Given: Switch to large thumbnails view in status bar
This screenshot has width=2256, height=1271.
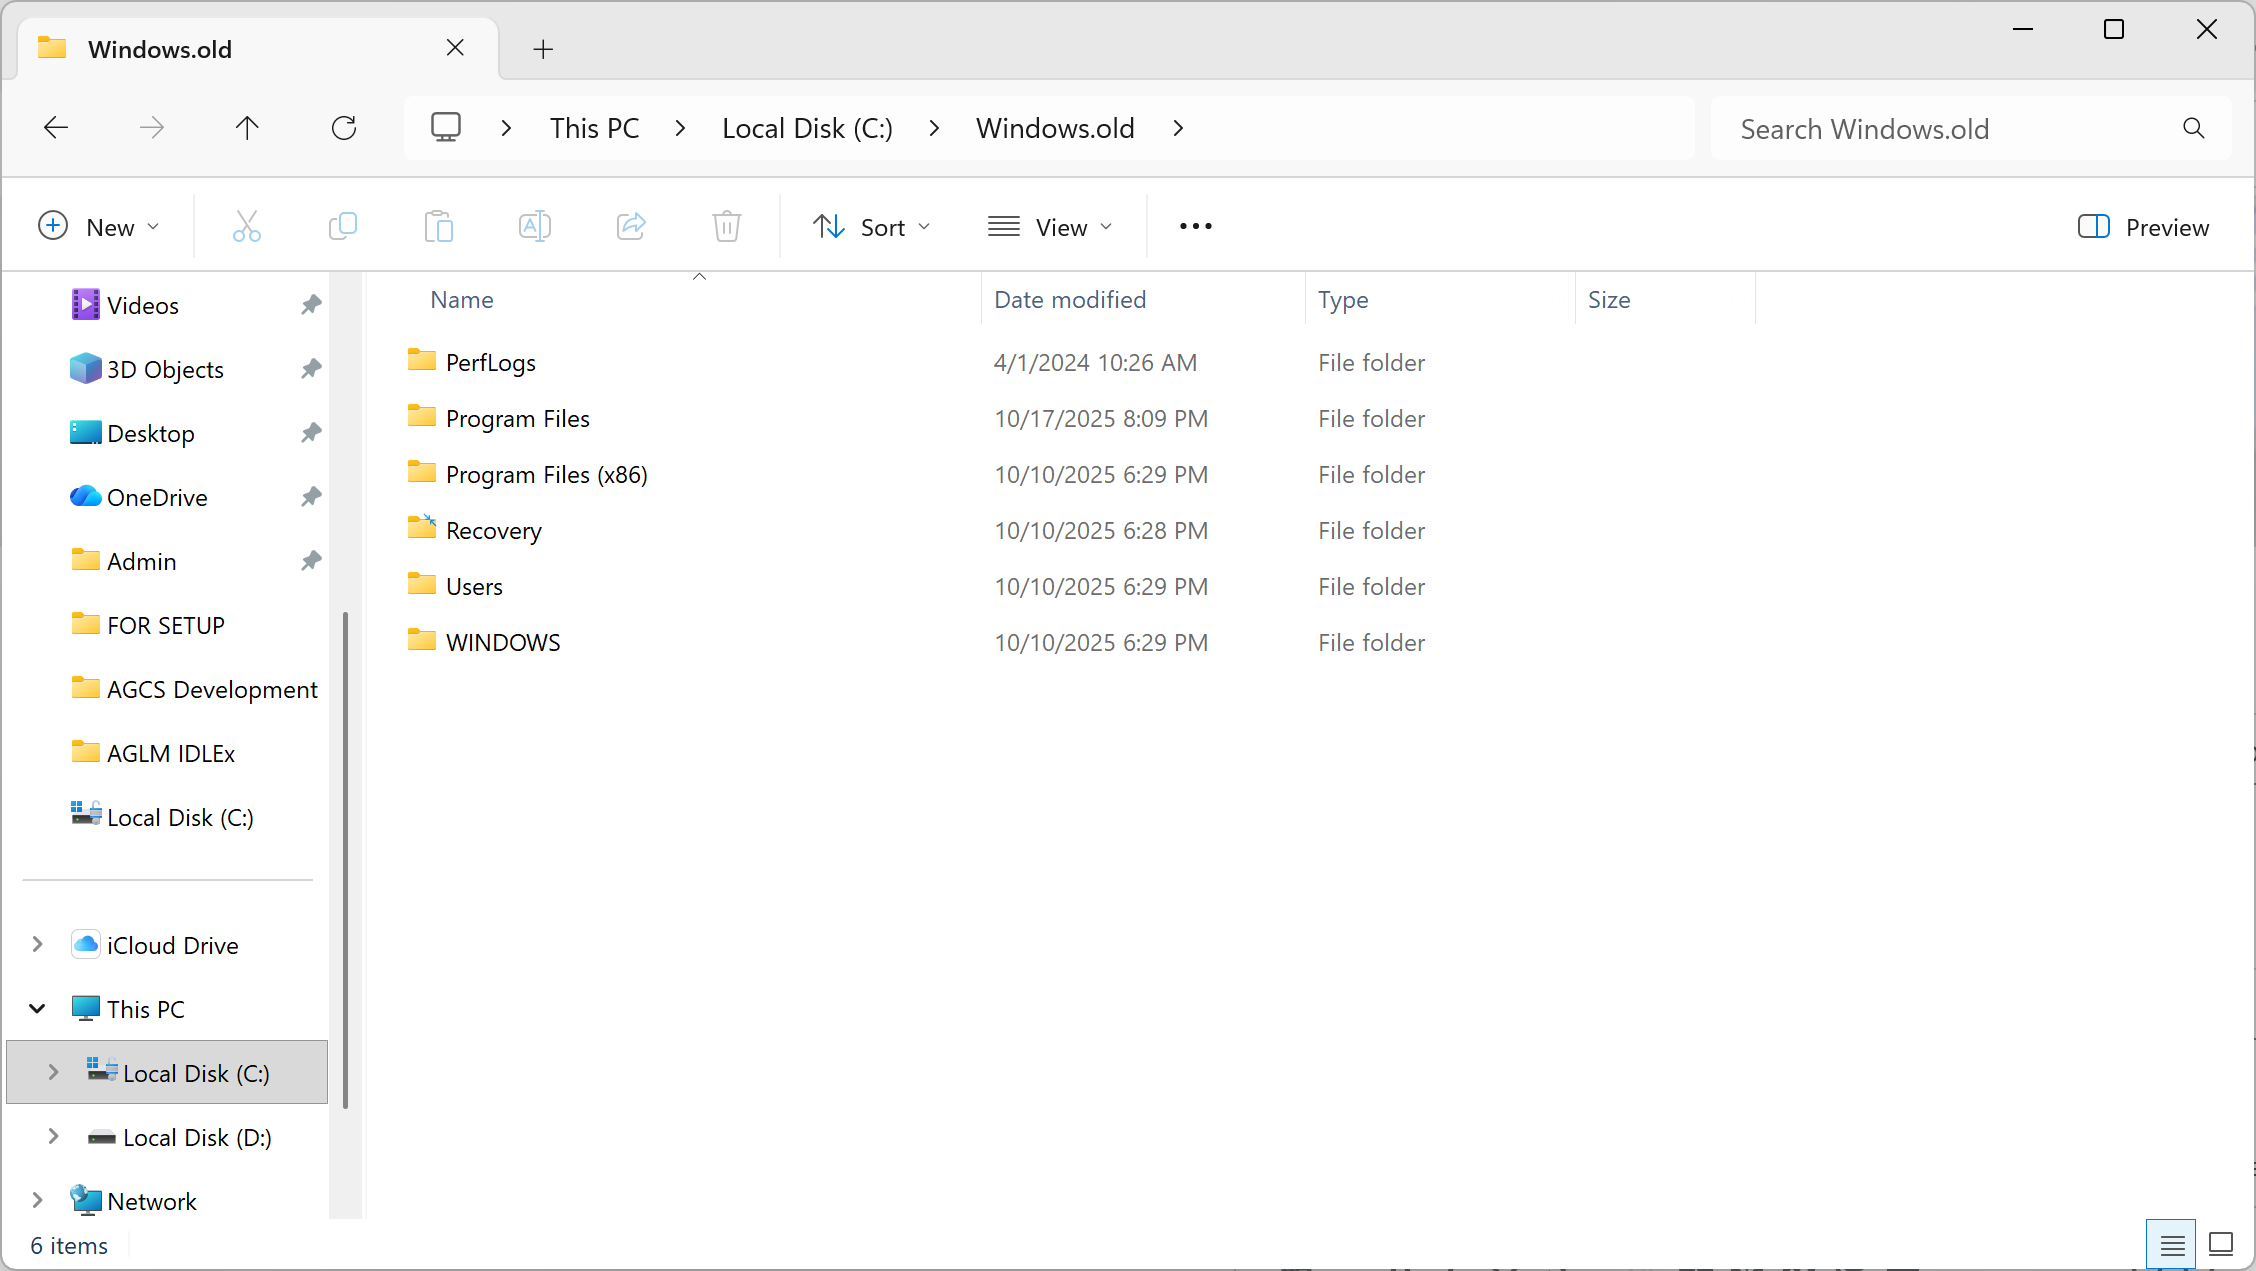Looking at the screenshot, I should click(x=2221, y=1245).
